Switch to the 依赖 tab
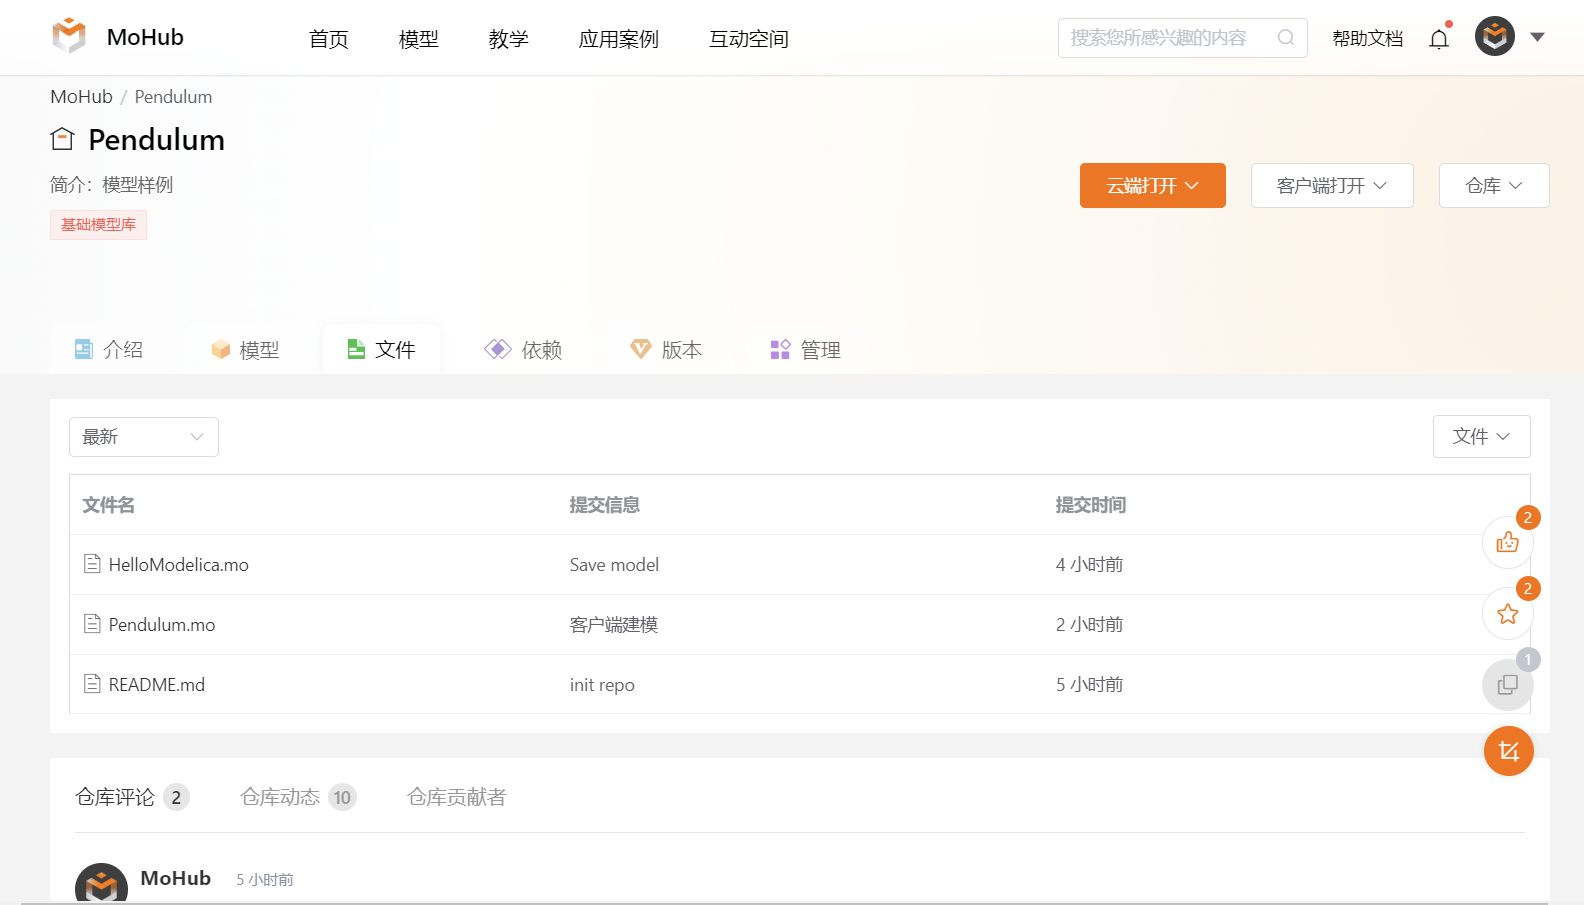Image resolution: width=1584 pixels, height=905 pixels. (x=523, y=349)
